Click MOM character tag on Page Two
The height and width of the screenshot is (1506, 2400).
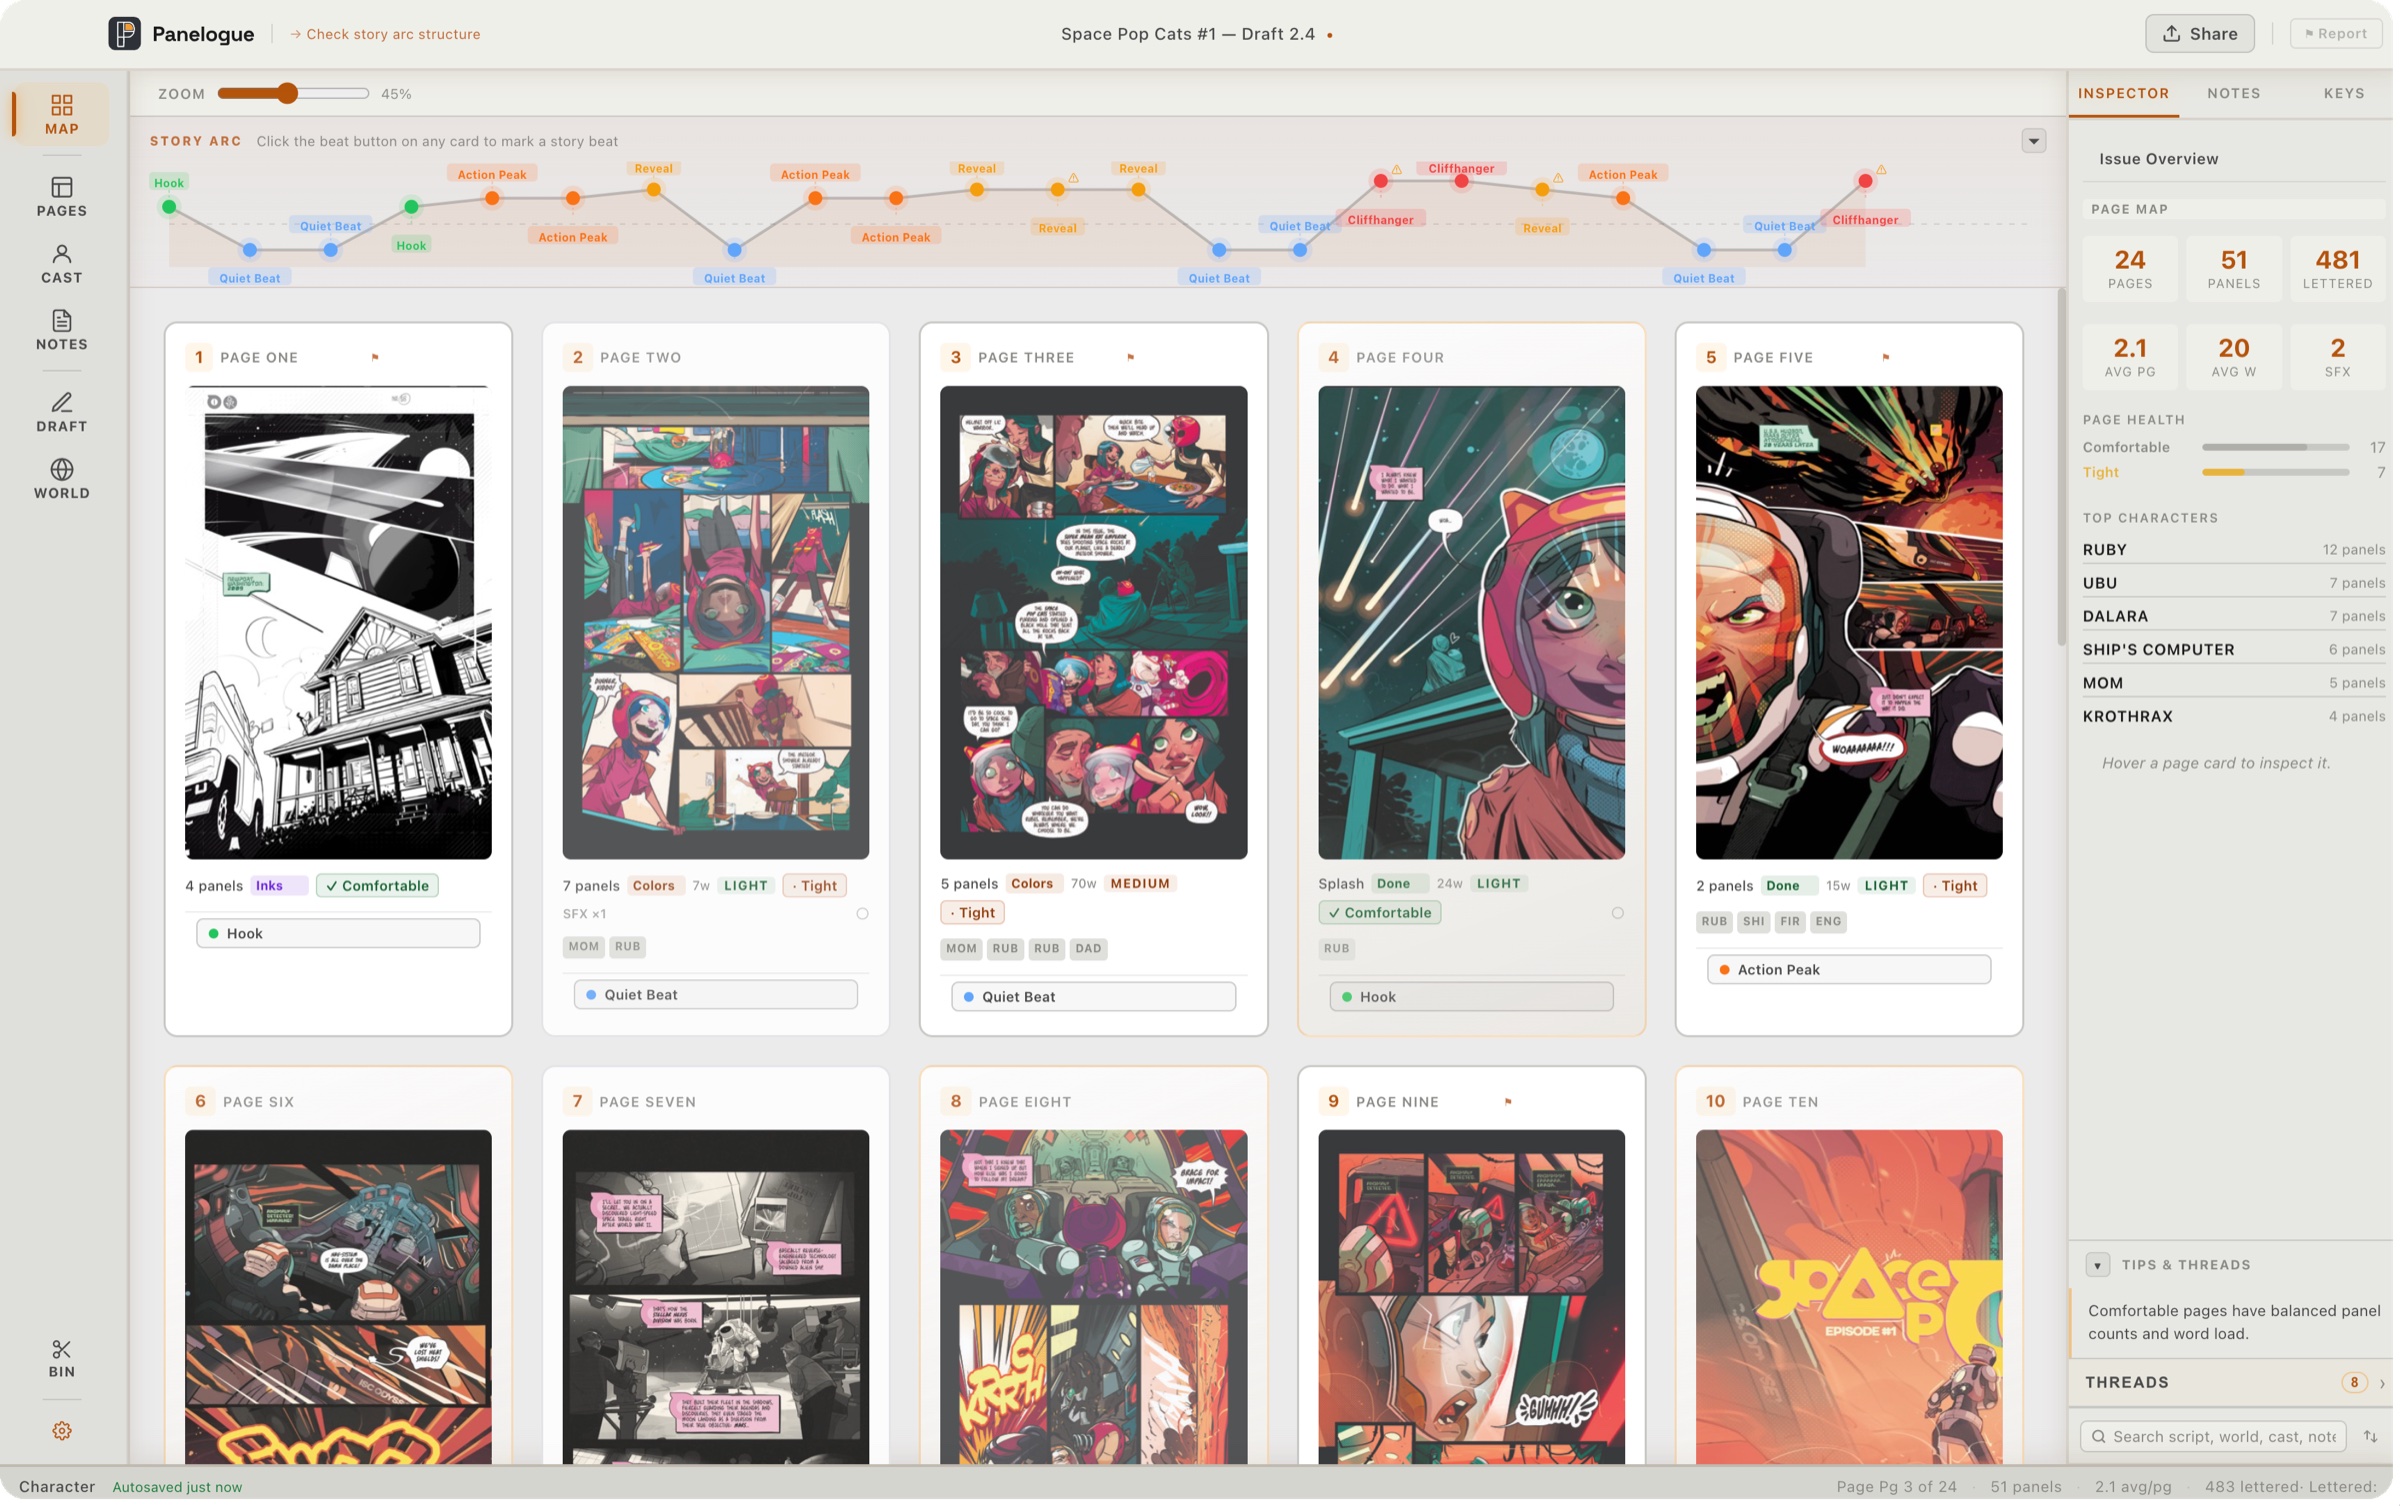click(x=585, y=949)
